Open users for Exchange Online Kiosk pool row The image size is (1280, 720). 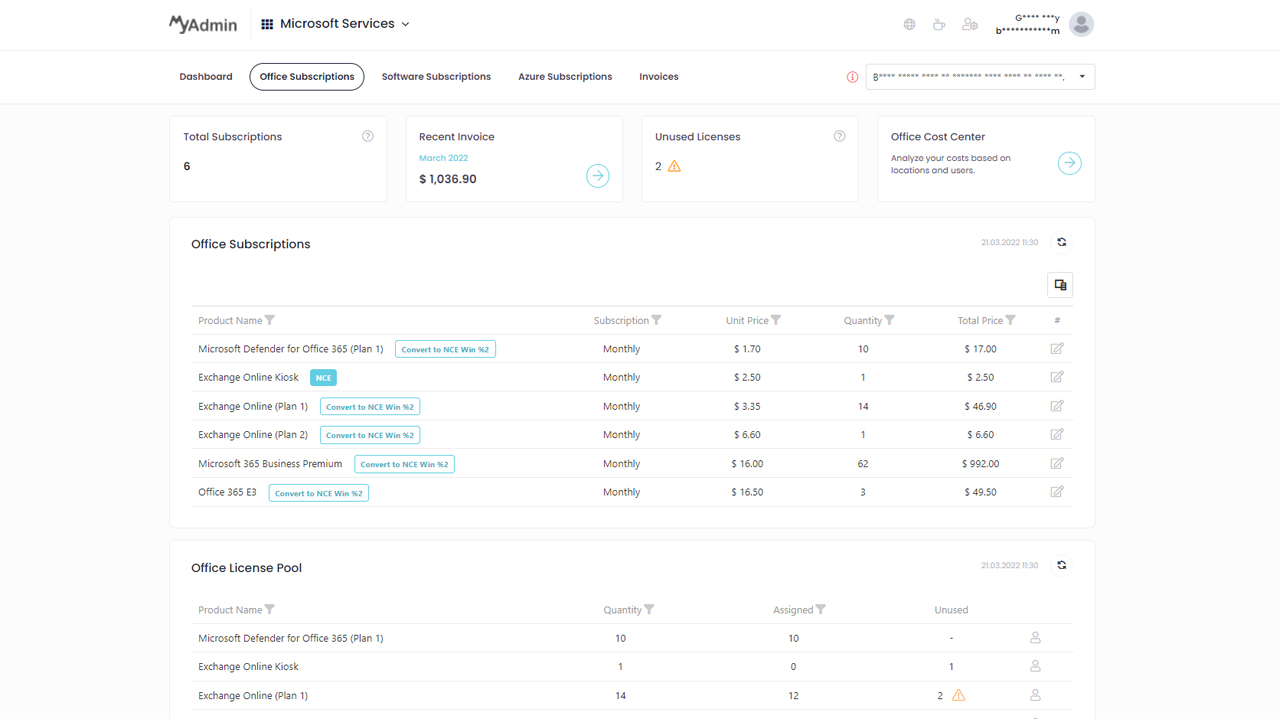(1035, 666)
